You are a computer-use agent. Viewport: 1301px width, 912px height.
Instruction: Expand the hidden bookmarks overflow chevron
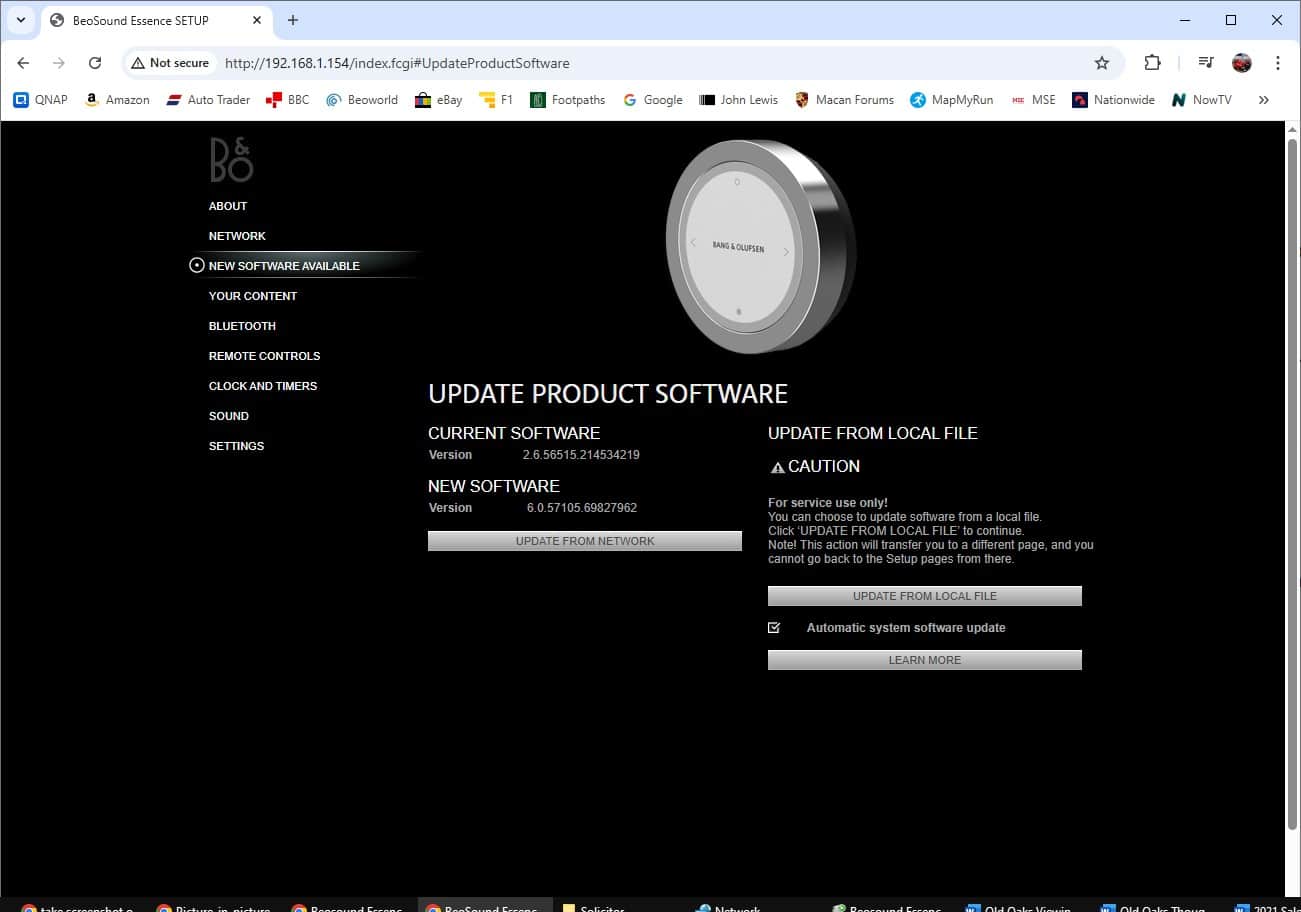point(1263,100)
